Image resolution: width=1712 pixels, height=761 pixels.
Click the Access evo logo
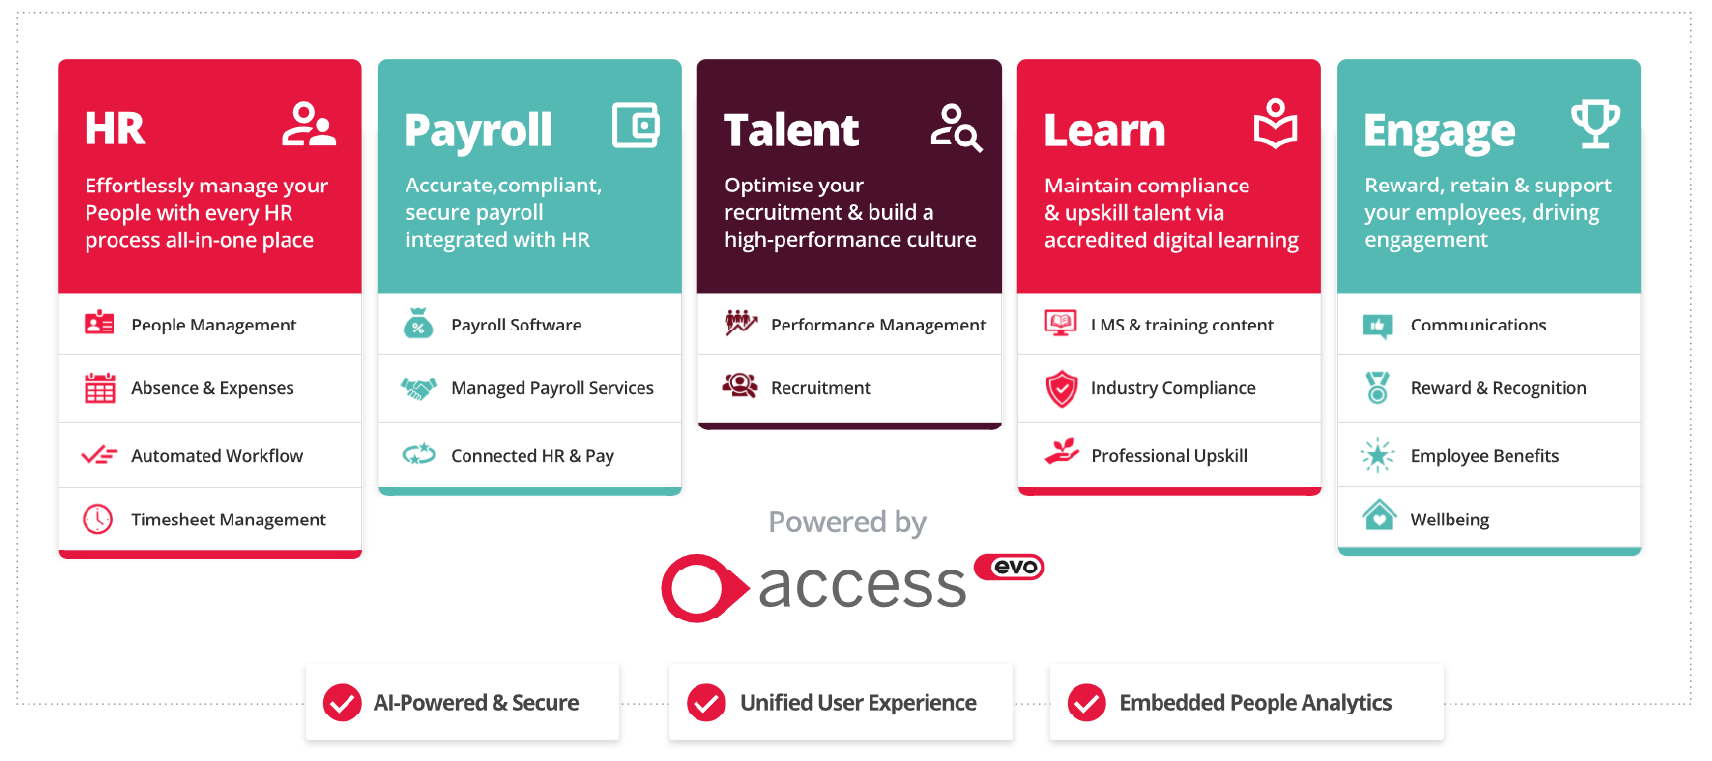(x=852, y=586)
